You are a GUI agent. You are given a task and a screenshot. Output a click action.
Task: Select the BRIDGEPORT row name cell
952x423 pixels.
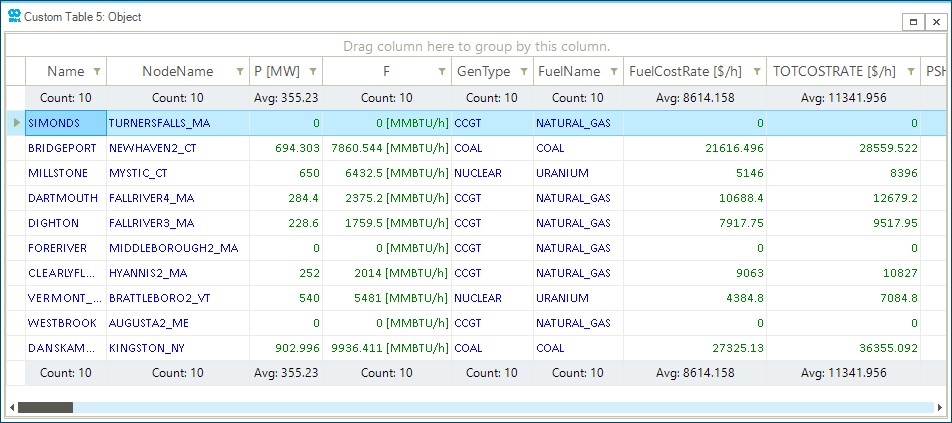(62, 148)
